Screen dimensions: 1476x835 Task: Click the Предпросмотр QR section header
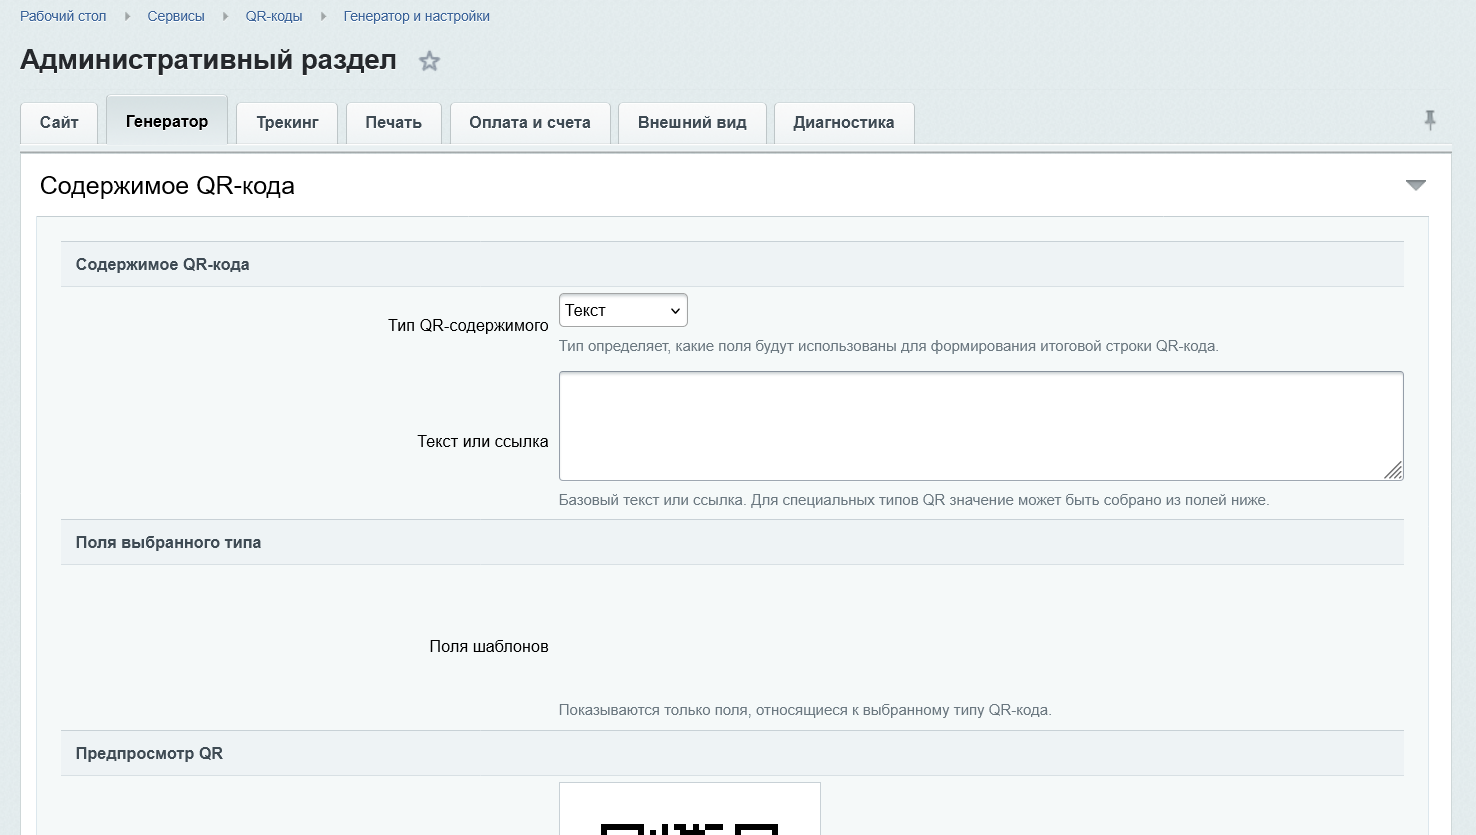(x=732, y=753)
